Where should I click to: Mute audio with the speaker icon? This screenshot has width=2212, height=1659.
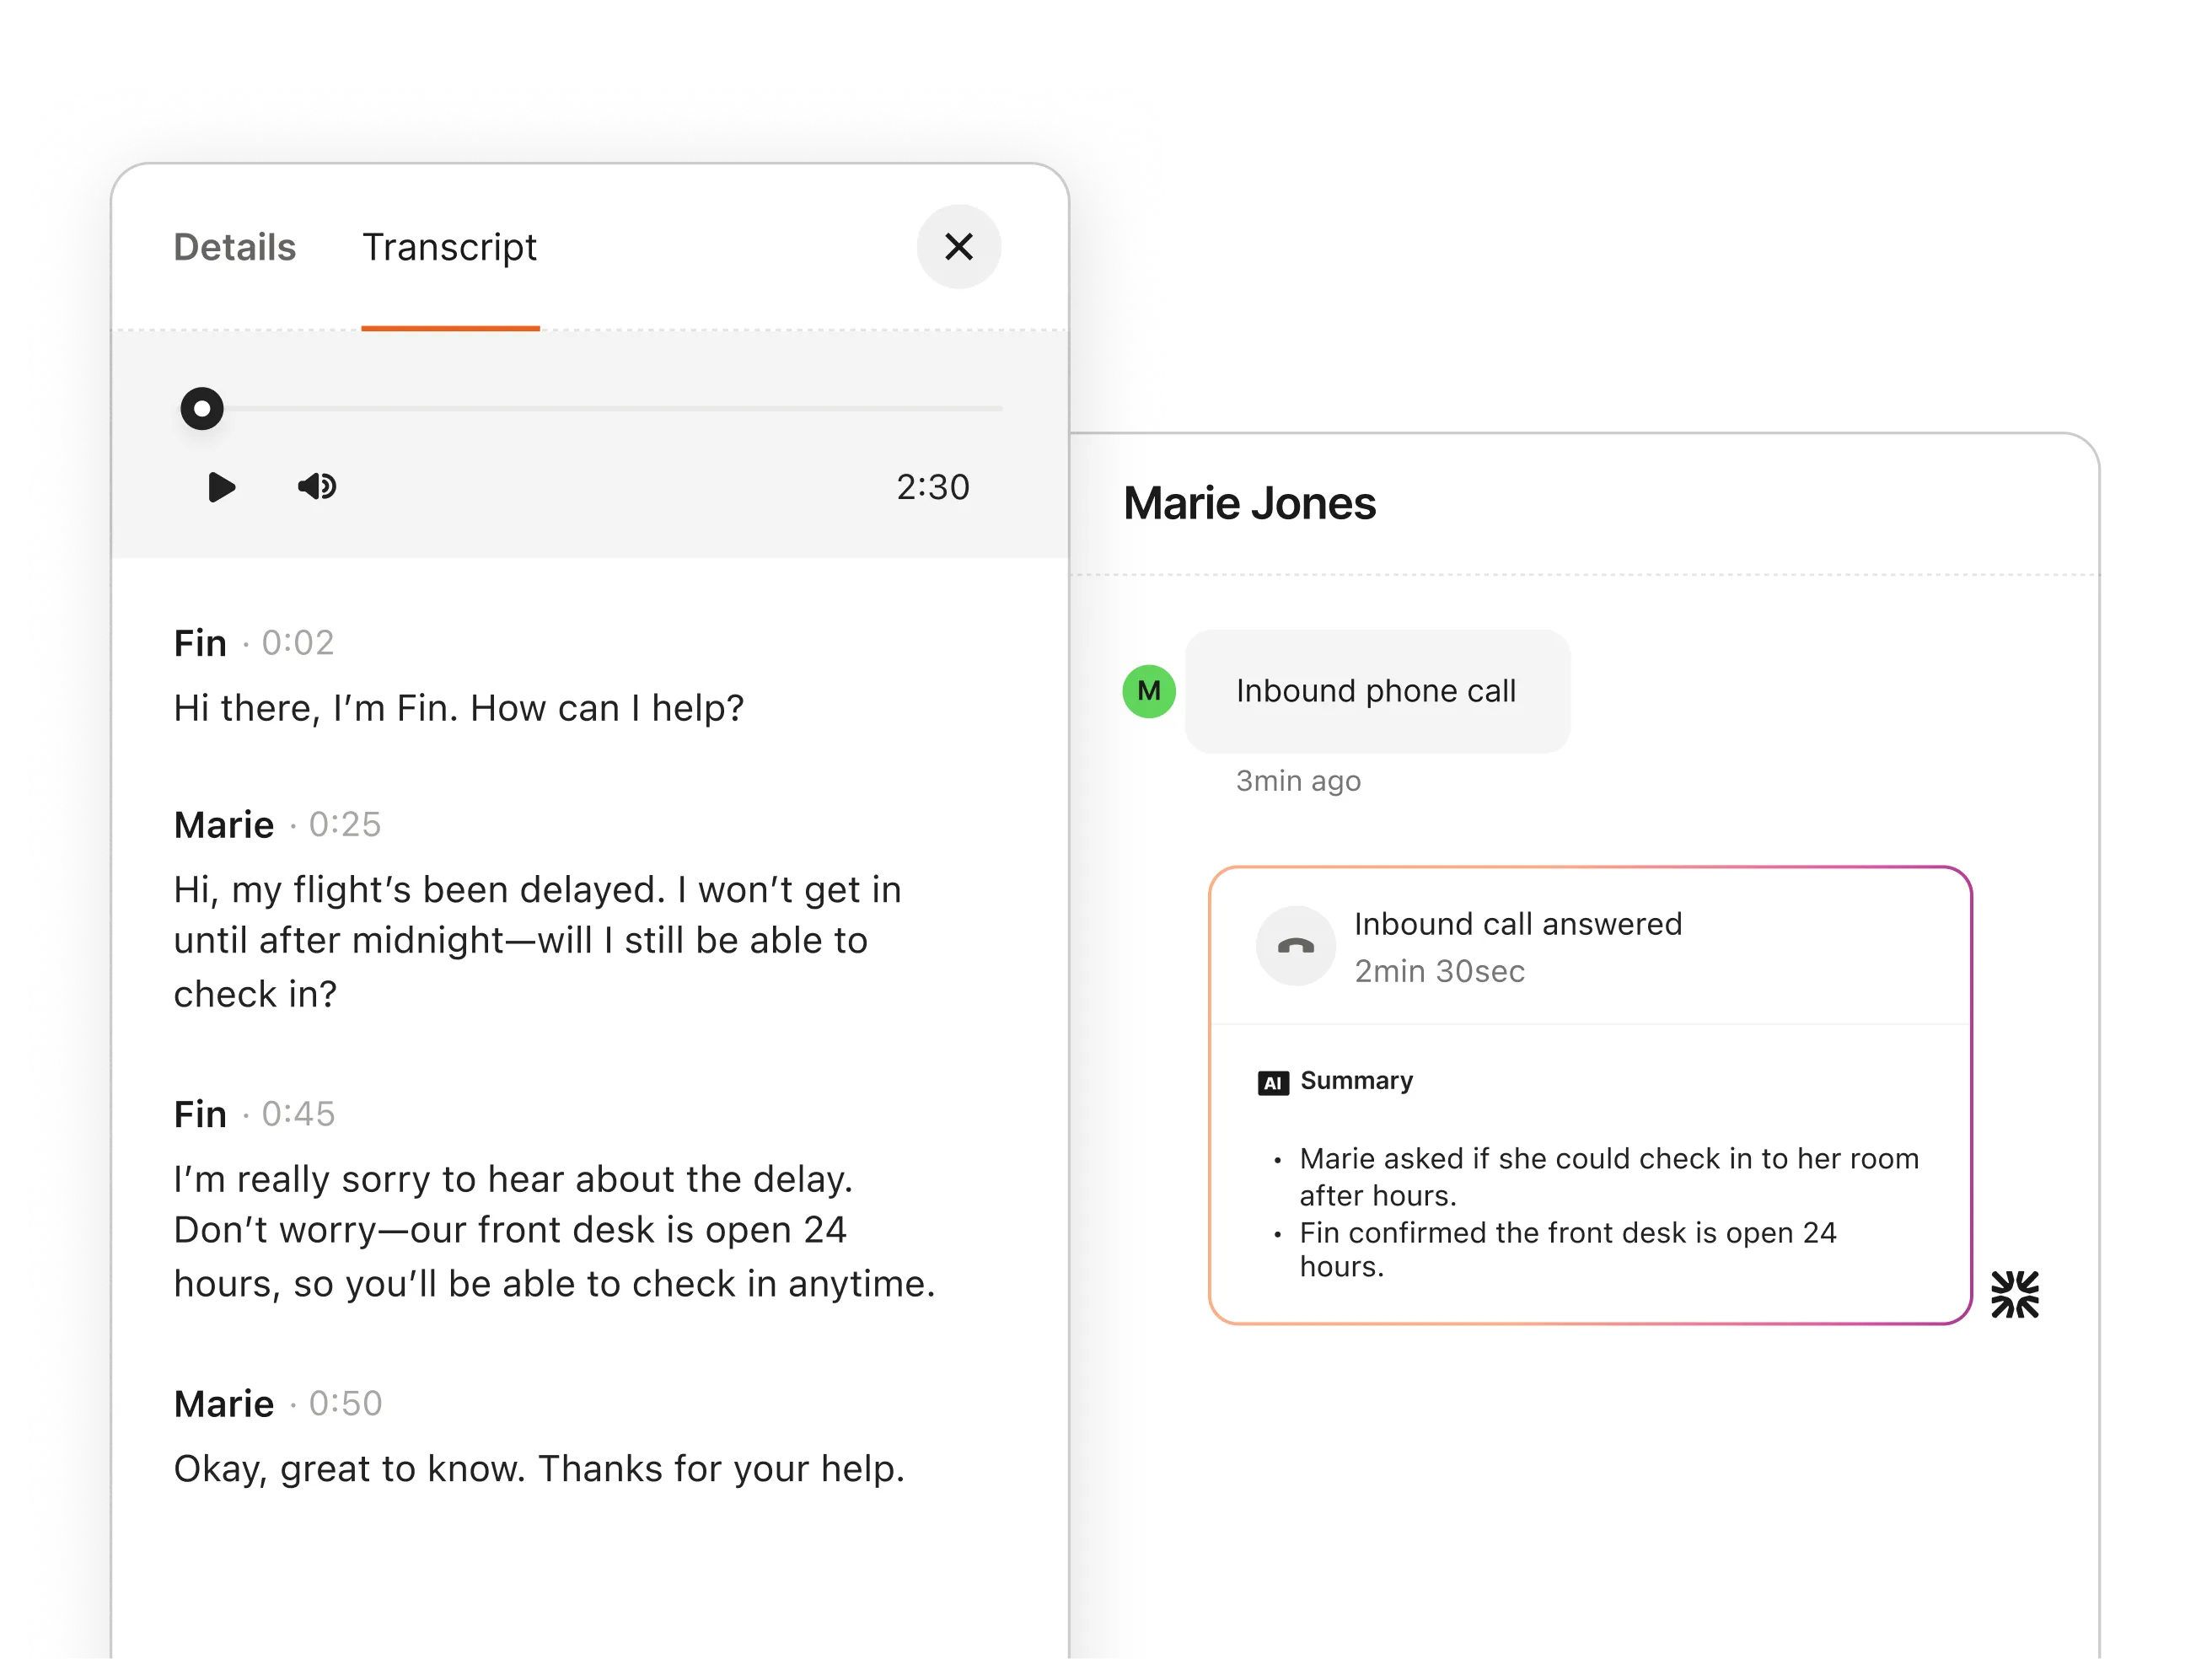tap(317, 487)
